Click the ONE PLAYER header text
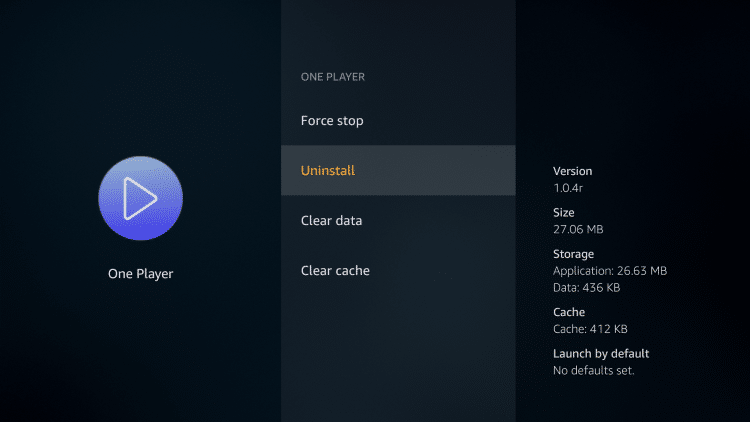 pos(333,77)
